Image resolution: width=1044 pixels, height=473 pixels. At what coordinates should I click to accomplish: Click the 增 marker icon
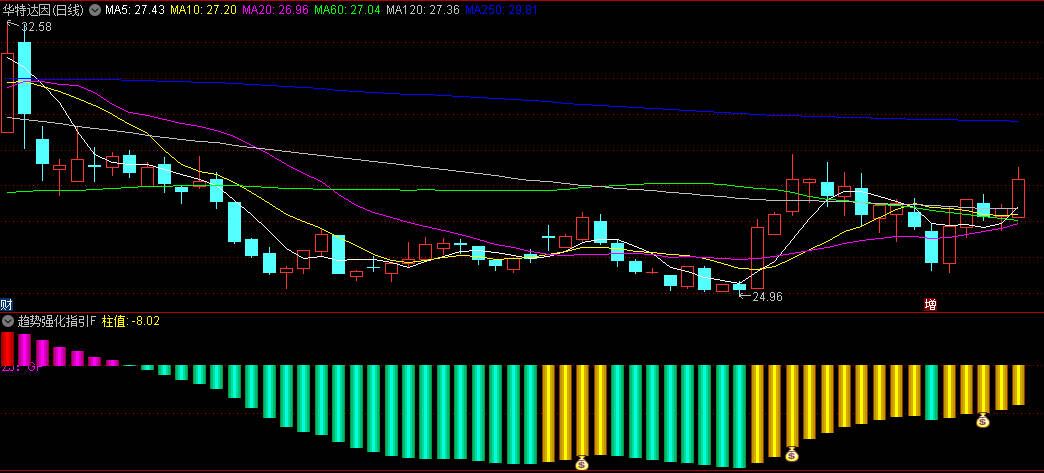point(930,304)
